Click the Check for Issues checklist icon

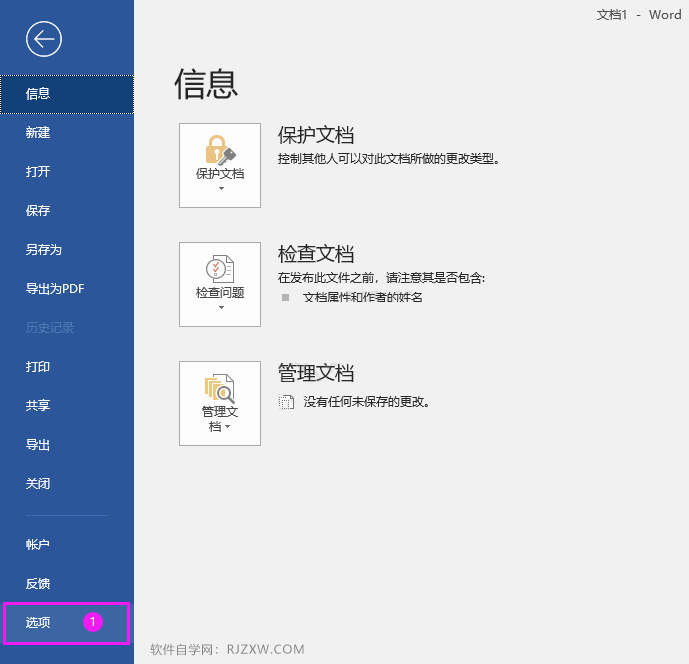pyautogui.click(x=220, y=269)
